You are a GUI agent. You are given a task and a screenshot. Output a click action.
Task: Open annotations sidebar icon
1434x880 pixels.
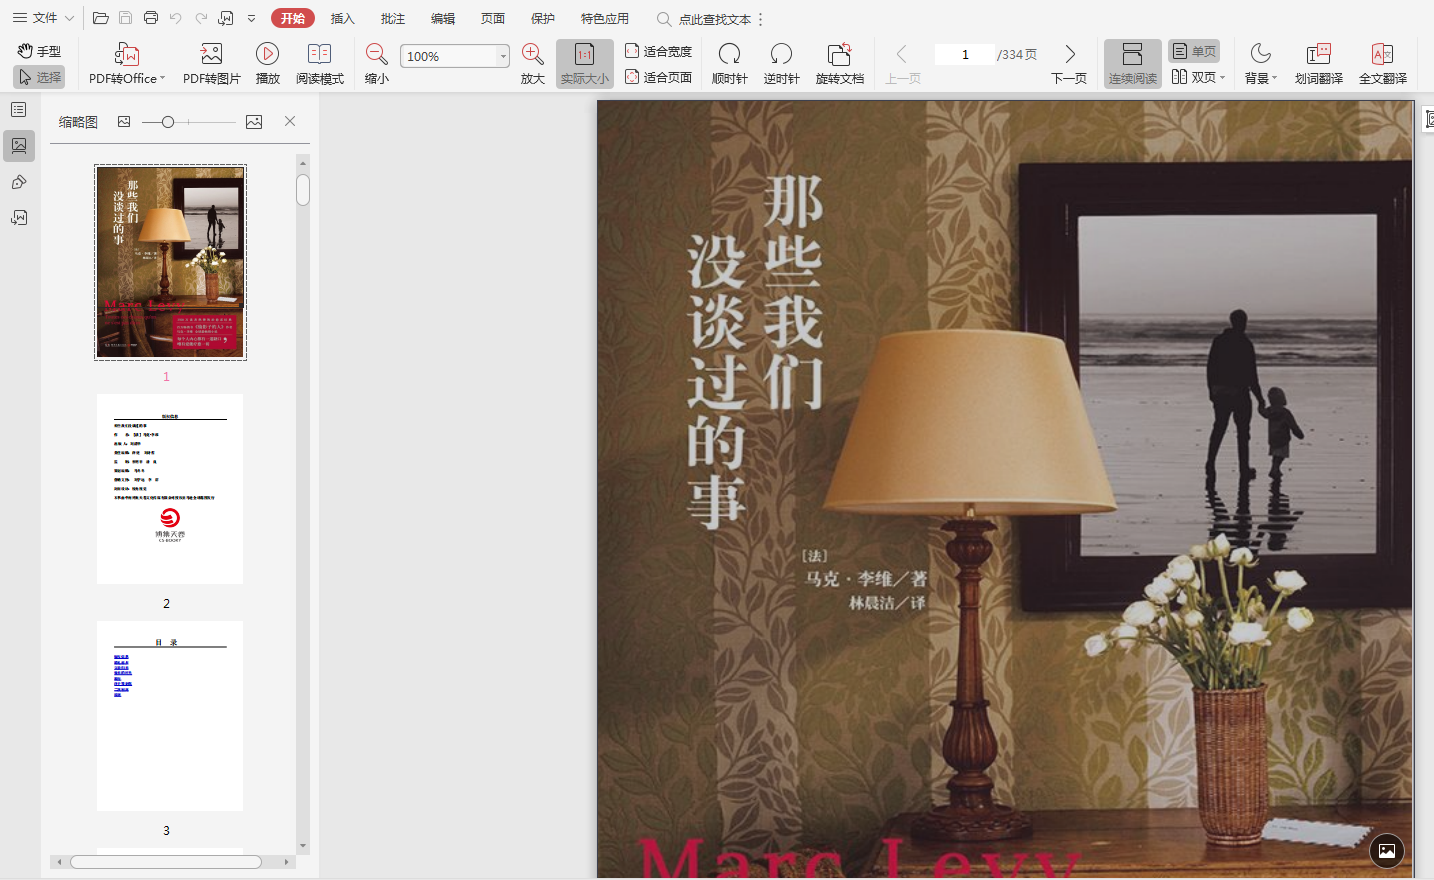[19, 182]
